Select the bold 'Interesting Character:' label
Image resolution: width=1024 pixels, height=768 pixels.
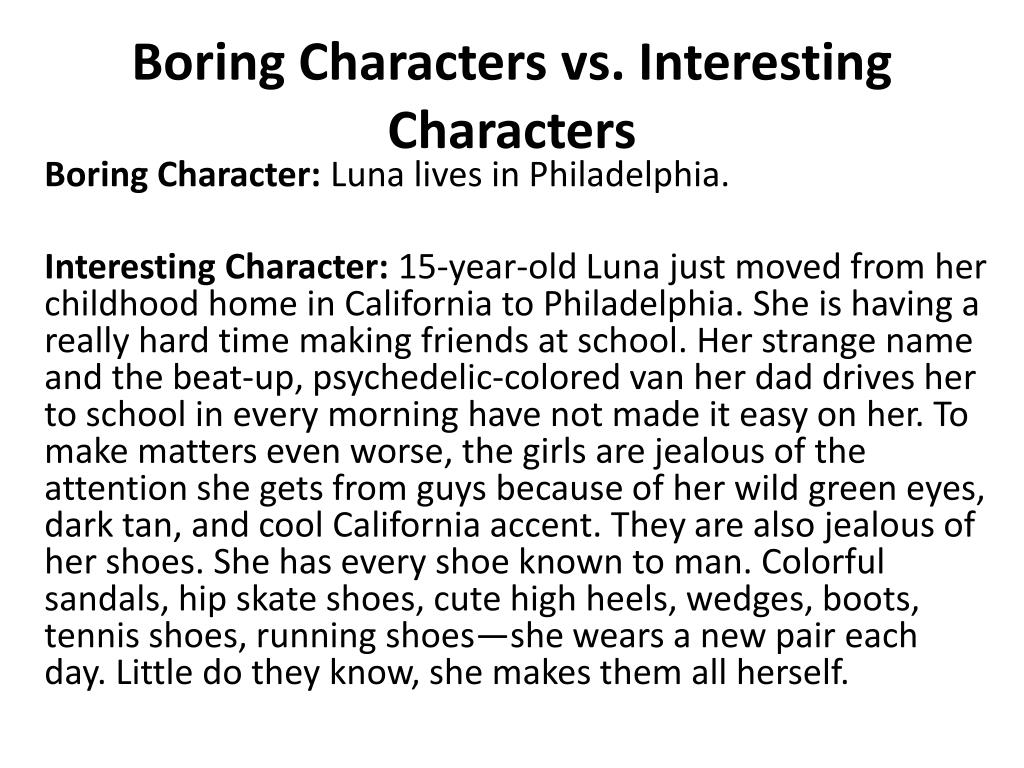pyautogui.click(x=217, y=268)
